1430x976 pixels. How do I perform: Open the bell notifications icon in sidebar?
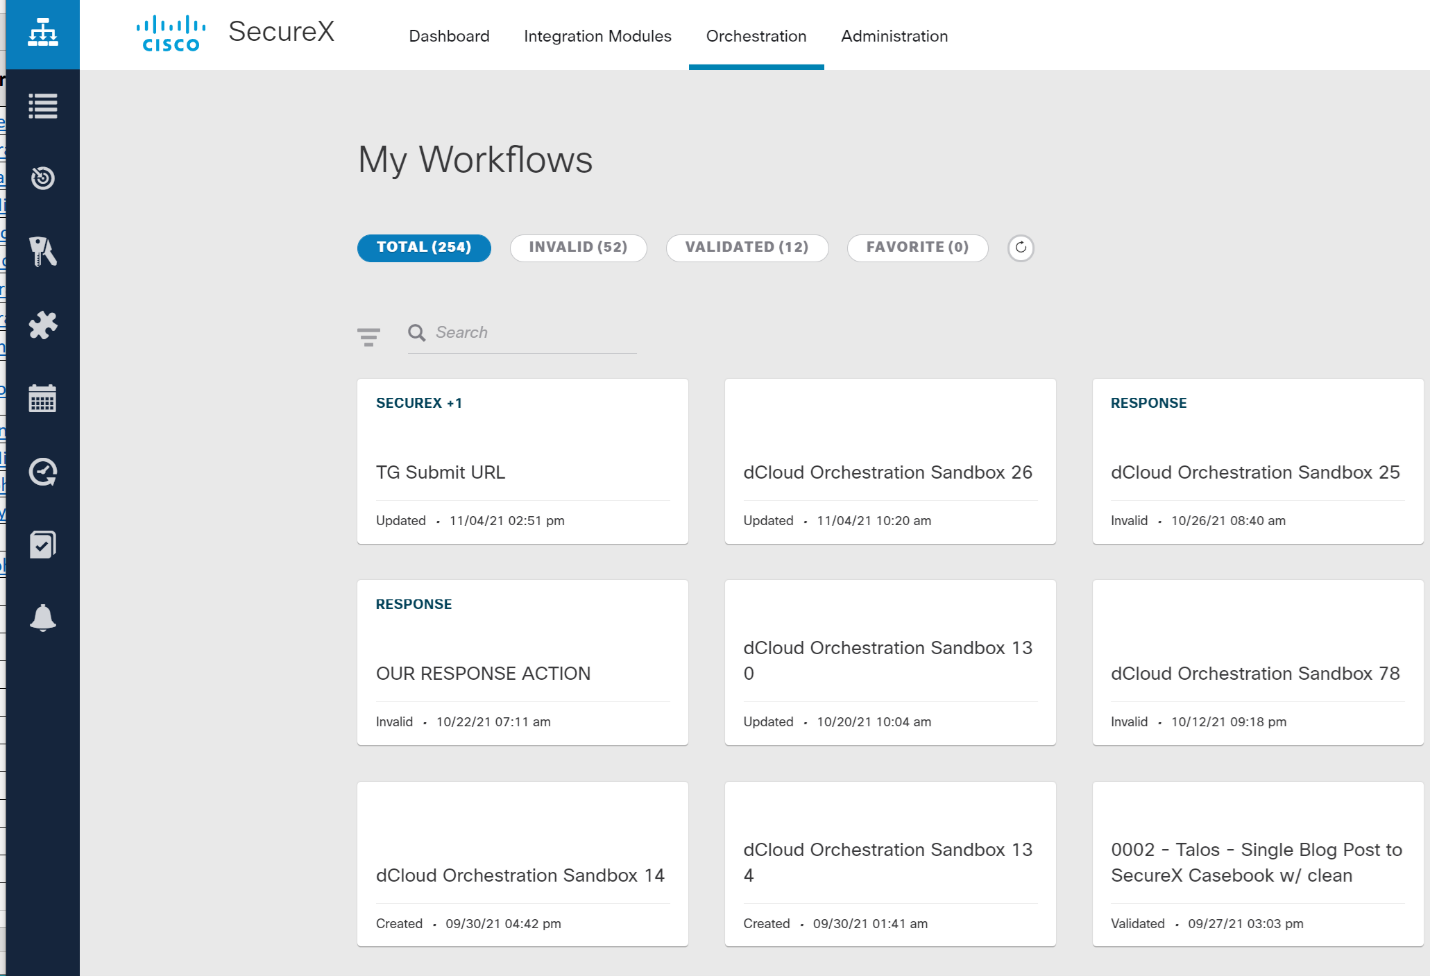point(43,618)
